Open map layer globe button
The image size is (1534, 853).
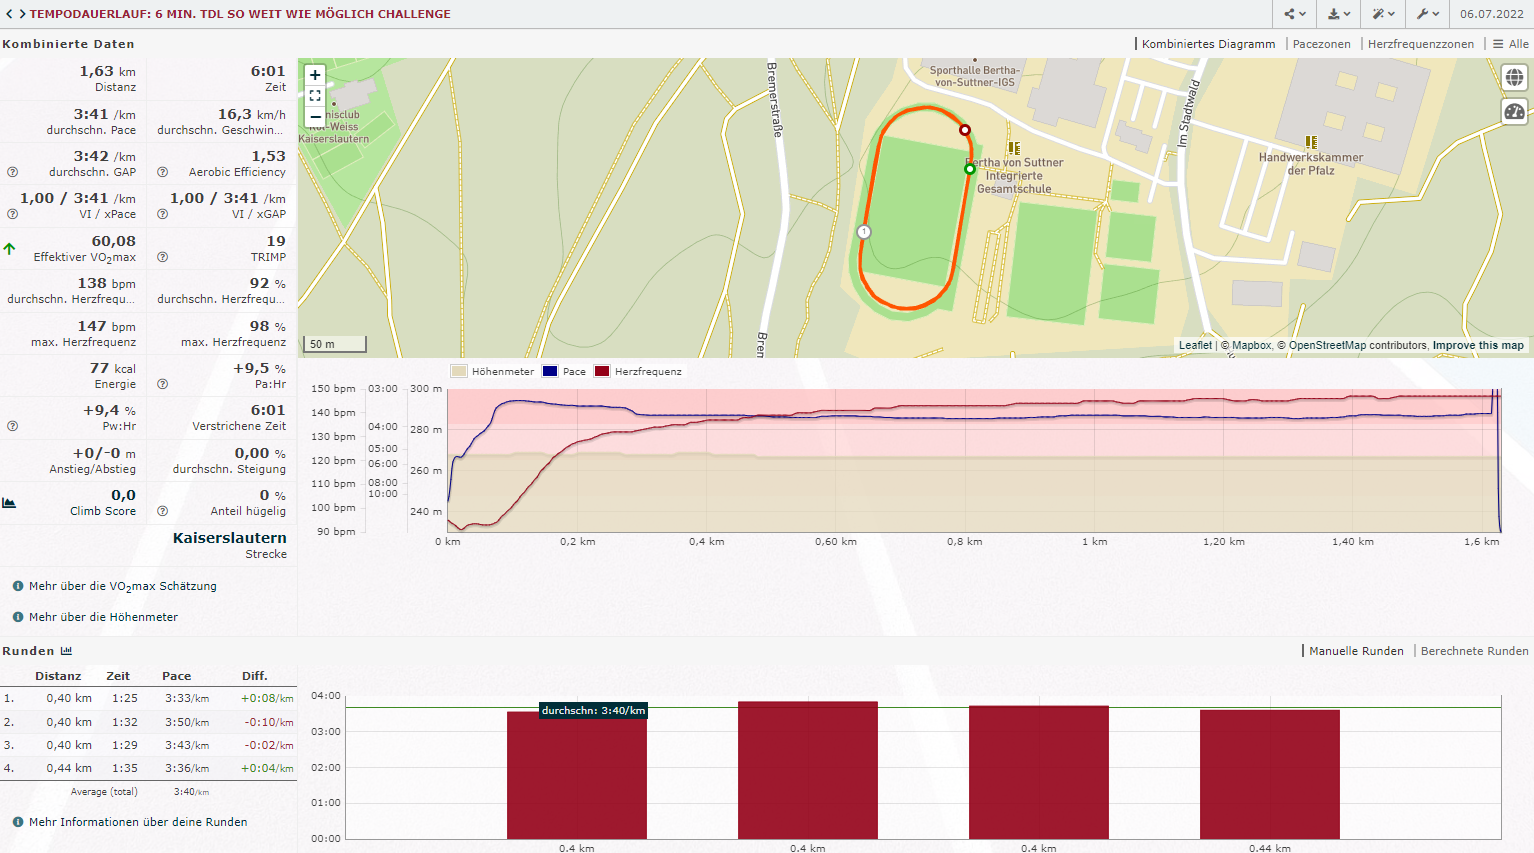(x=1514, y=77)
